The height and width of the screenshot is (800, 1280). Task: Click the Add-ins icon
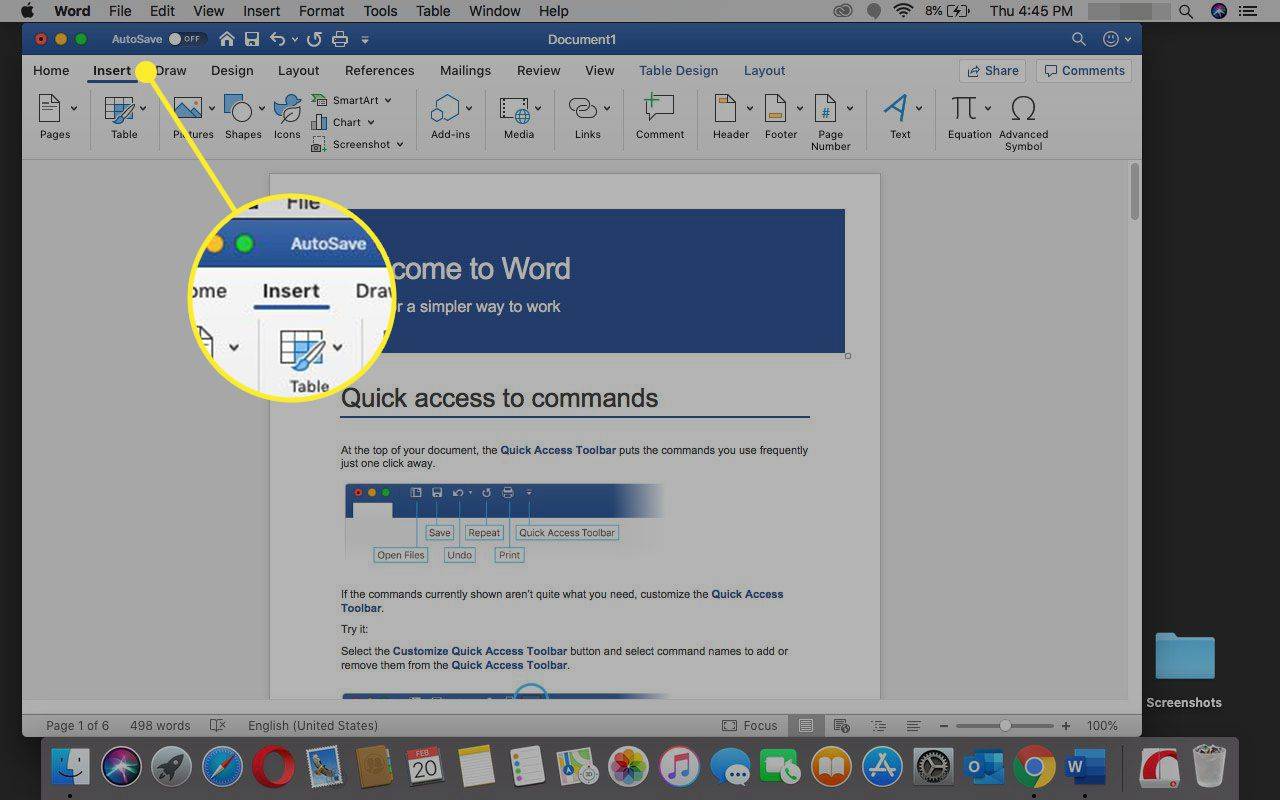click(x=445, y=108)
